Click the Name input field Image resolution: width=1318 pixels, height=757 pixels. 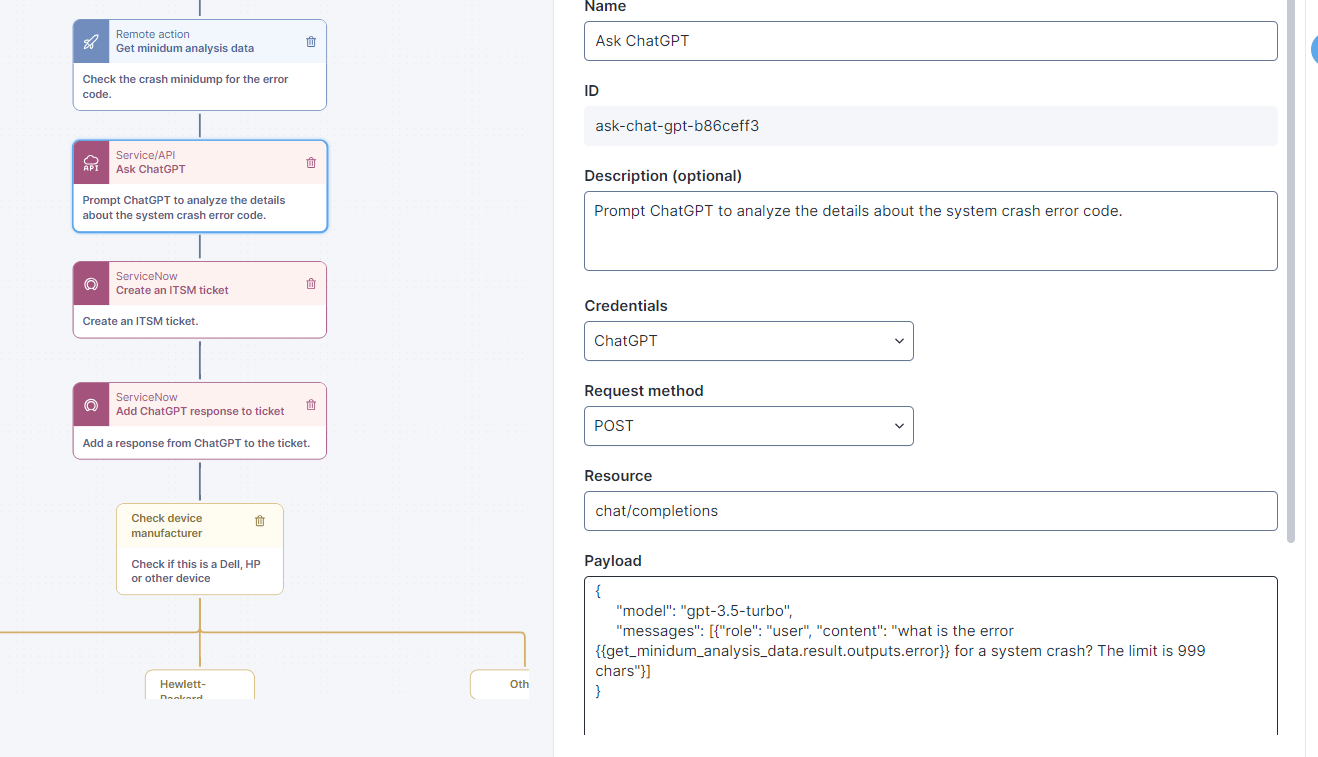point(930,41)
